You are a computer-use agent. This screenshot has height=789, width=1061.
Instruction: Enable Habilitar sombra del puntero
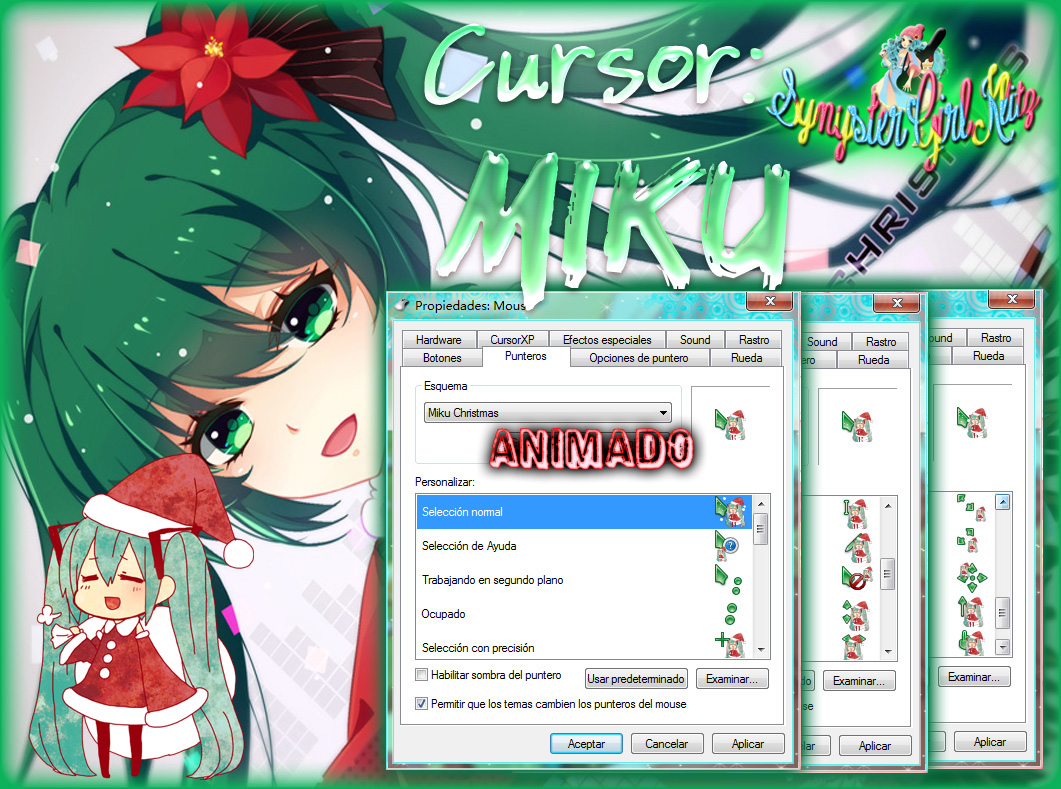tap(422, 675)
